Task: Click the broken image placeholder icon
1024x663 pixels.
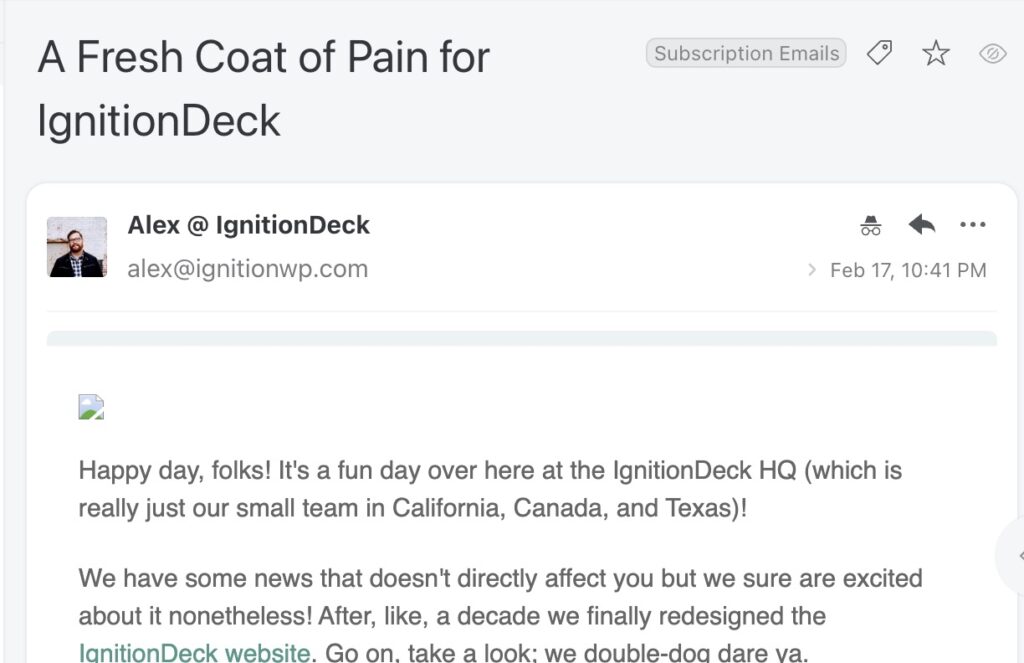Action: click(x=91, y=406)
